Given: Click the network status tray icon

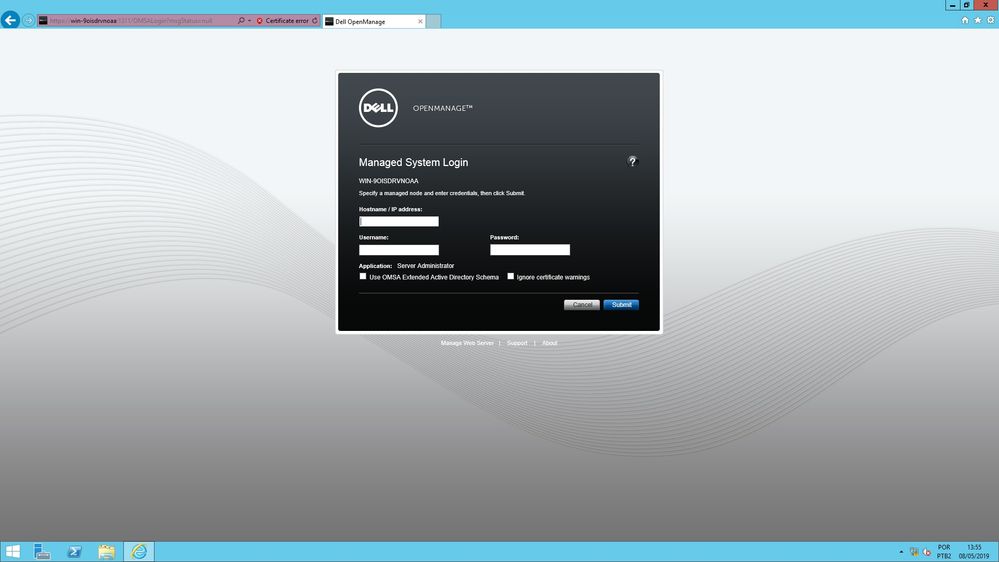Looking at the screenshot, I should [x=914, y=552].
